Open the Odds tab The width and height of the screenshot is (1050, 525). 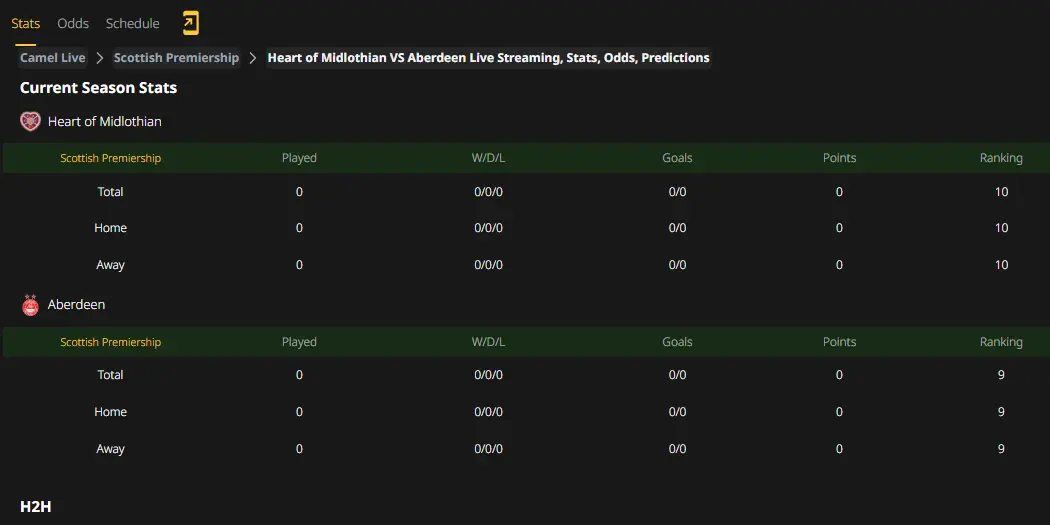pyautogui.click(x=73, y=23)
